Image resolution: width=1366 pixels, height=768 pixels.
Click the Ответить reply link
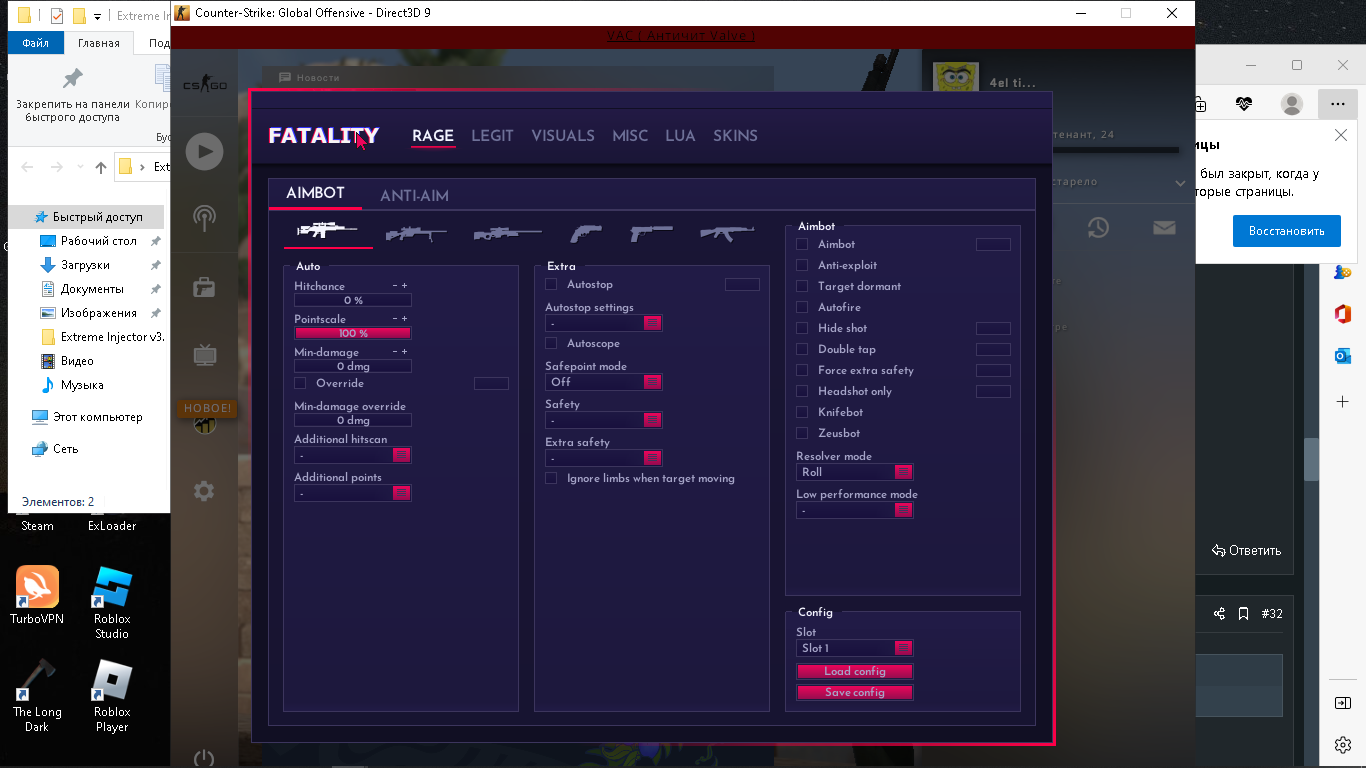pyautogui.click(x=1246, y=550)
